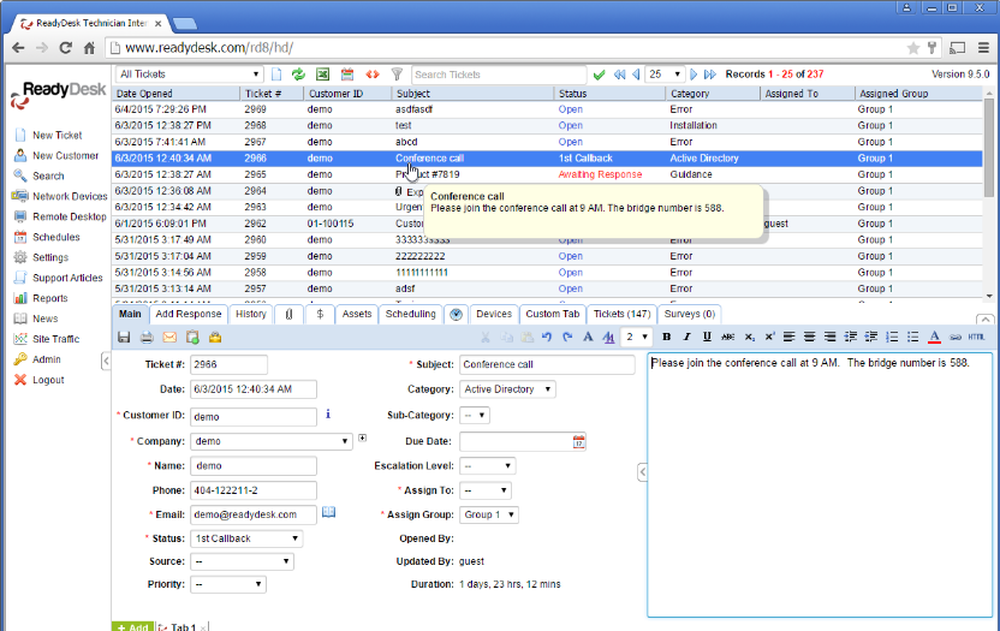Open the Scheduling tab
This screenshot has height=631, width=1000.
click(x=411, y=314)
